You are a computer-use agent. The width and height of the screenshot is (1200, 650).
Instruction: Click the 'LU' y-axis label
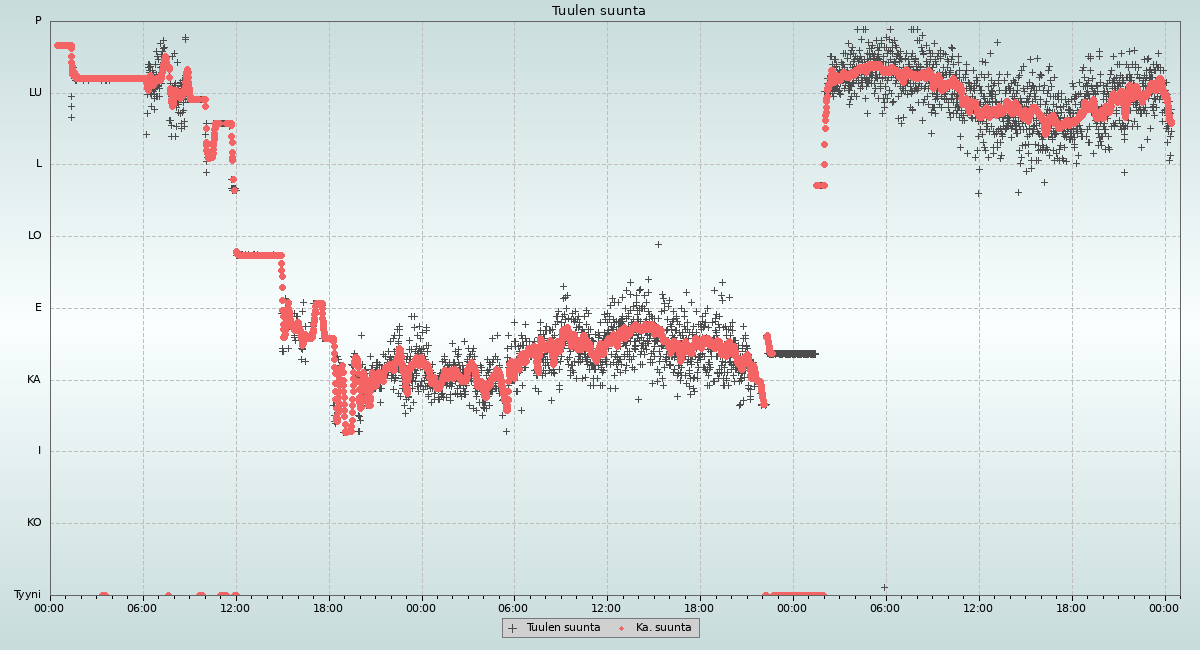coord(35,92)
